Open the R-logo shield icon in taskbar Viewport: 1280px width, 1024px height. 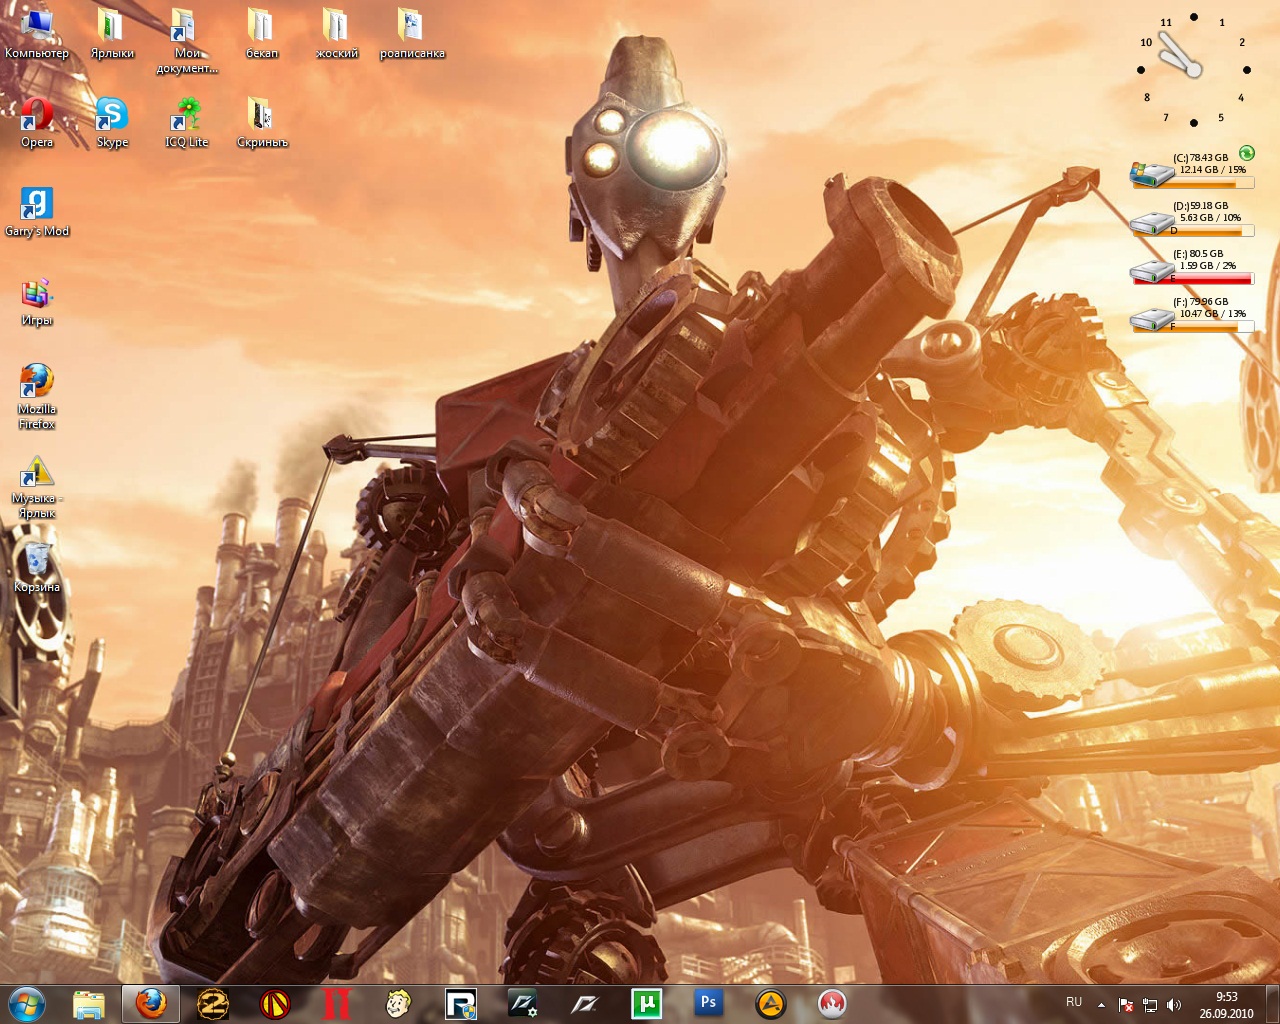(x=461, y=1004)
